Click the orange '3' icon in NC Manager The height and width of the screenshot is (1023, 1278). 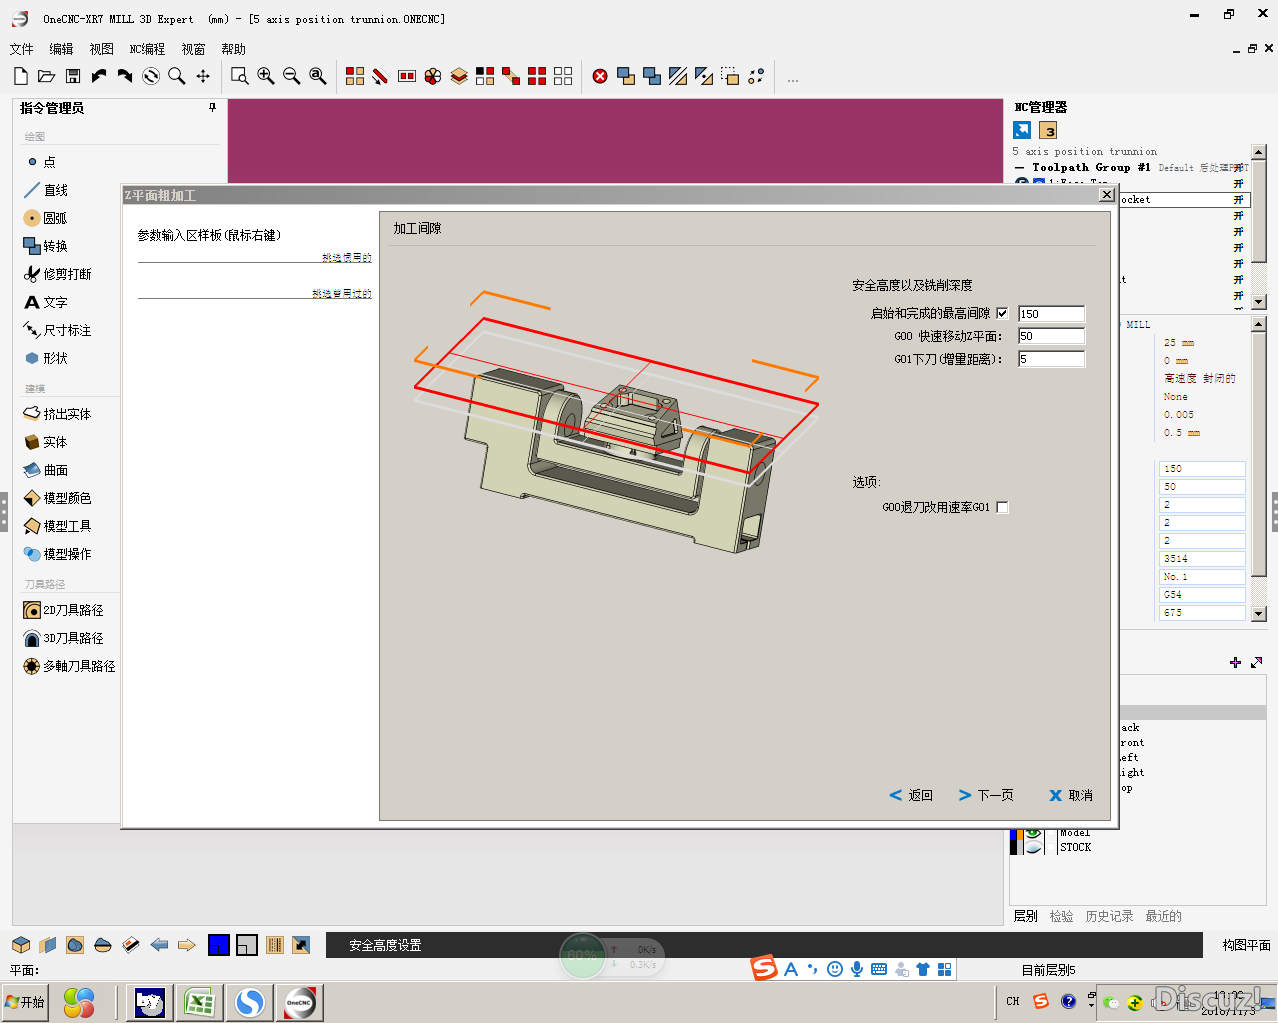pyautogui.click(x=1048, y=130)
